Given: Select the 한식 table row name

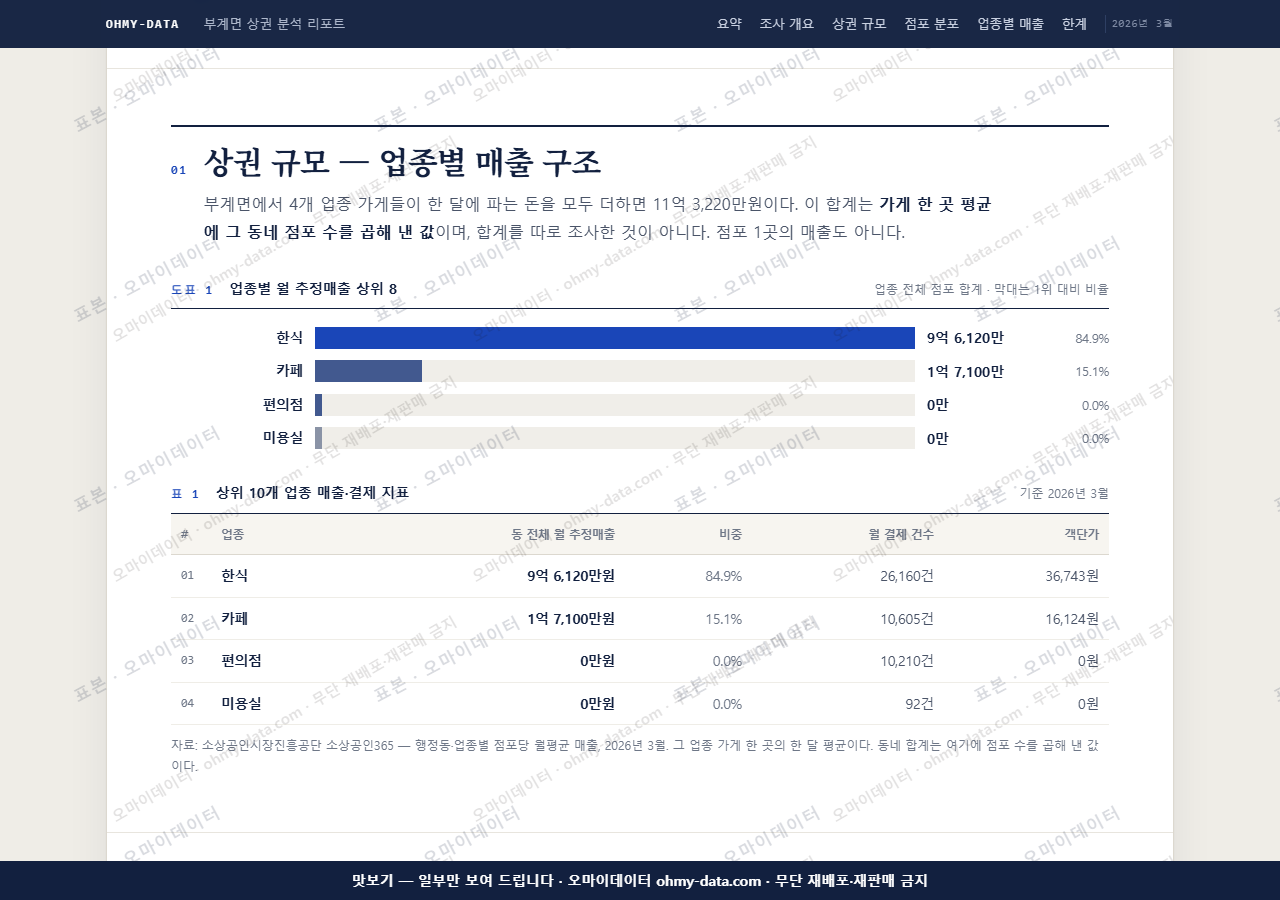Looking at the screenshot, I should 235,576.
